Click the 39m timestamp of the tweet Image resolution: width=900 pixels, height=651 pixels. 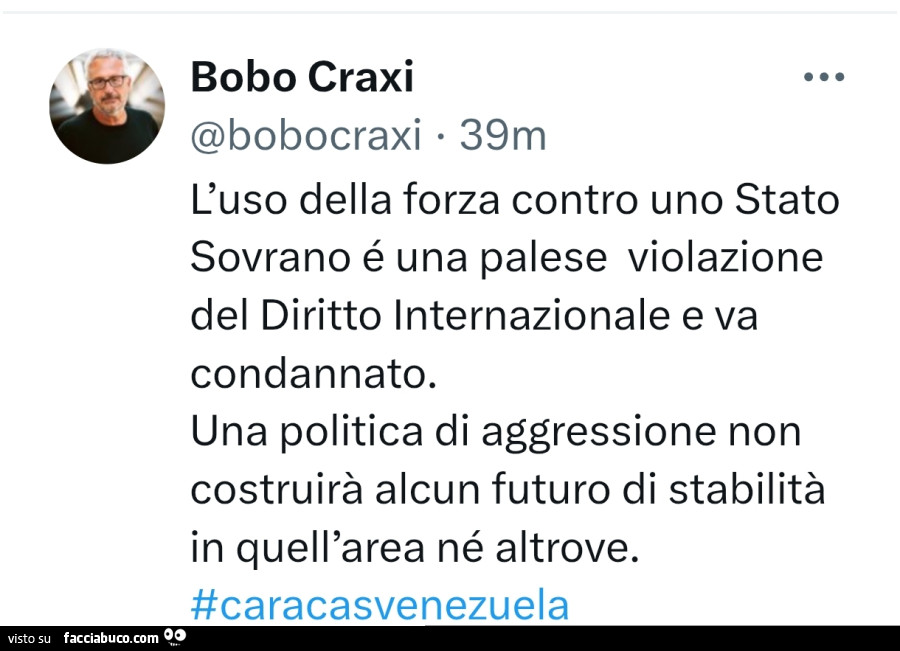click(503, 135)
